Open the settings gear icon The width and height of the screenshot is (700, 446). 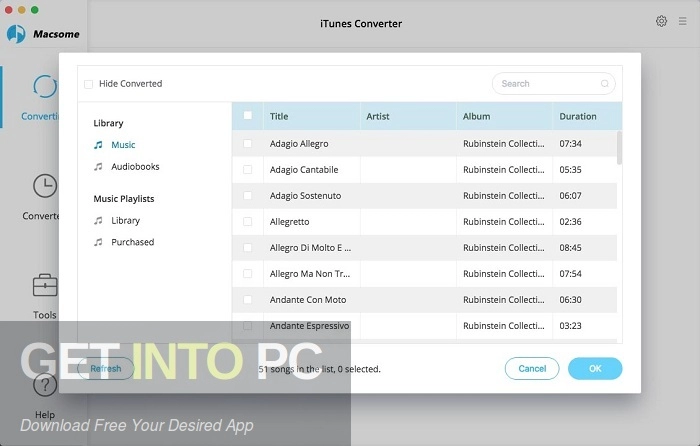tap(661, 21)
